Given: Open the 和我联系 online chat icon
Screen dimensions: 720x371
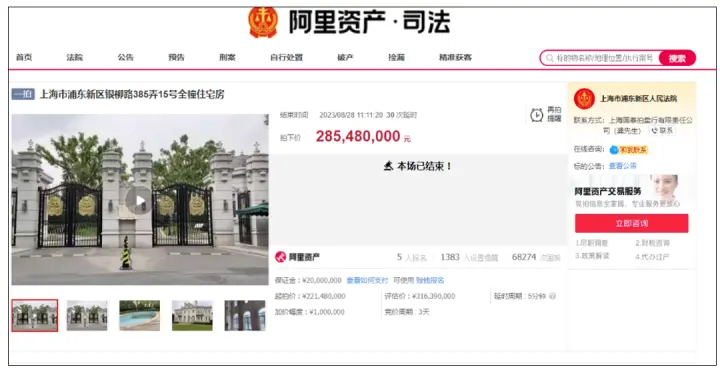Looking at the screenshot, I should [x=614, y=150].
